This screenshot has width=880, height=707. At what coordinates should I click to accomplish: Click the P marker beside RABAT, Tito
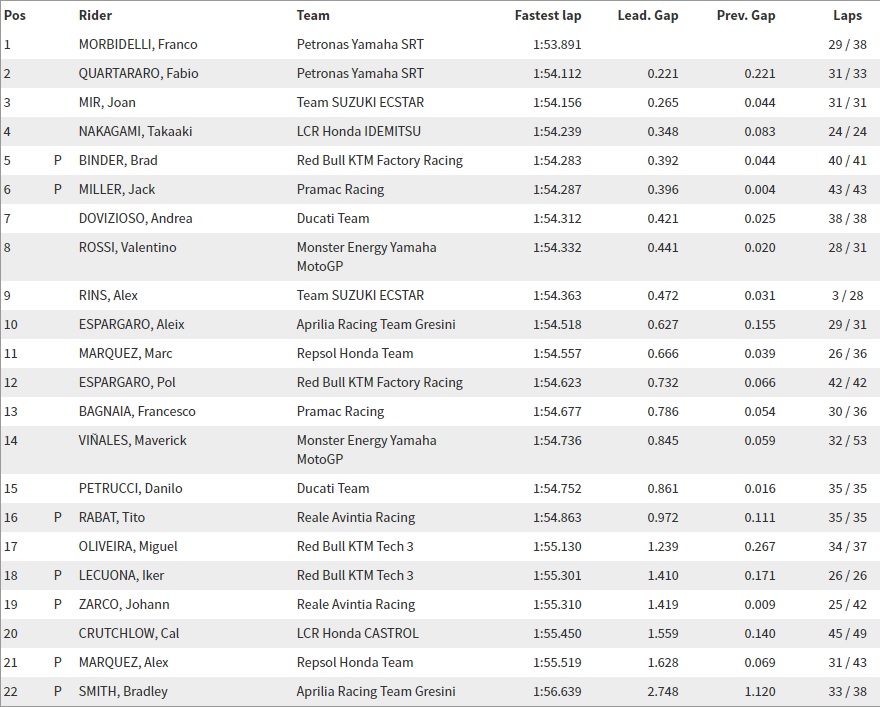click(x=58, y=517)
